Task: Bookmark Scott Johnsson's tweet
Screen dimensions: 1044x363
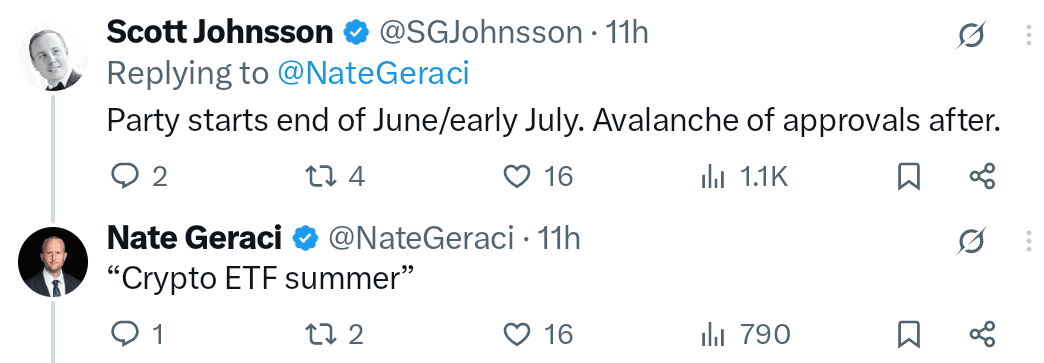Action: click(x=909, y=177)
